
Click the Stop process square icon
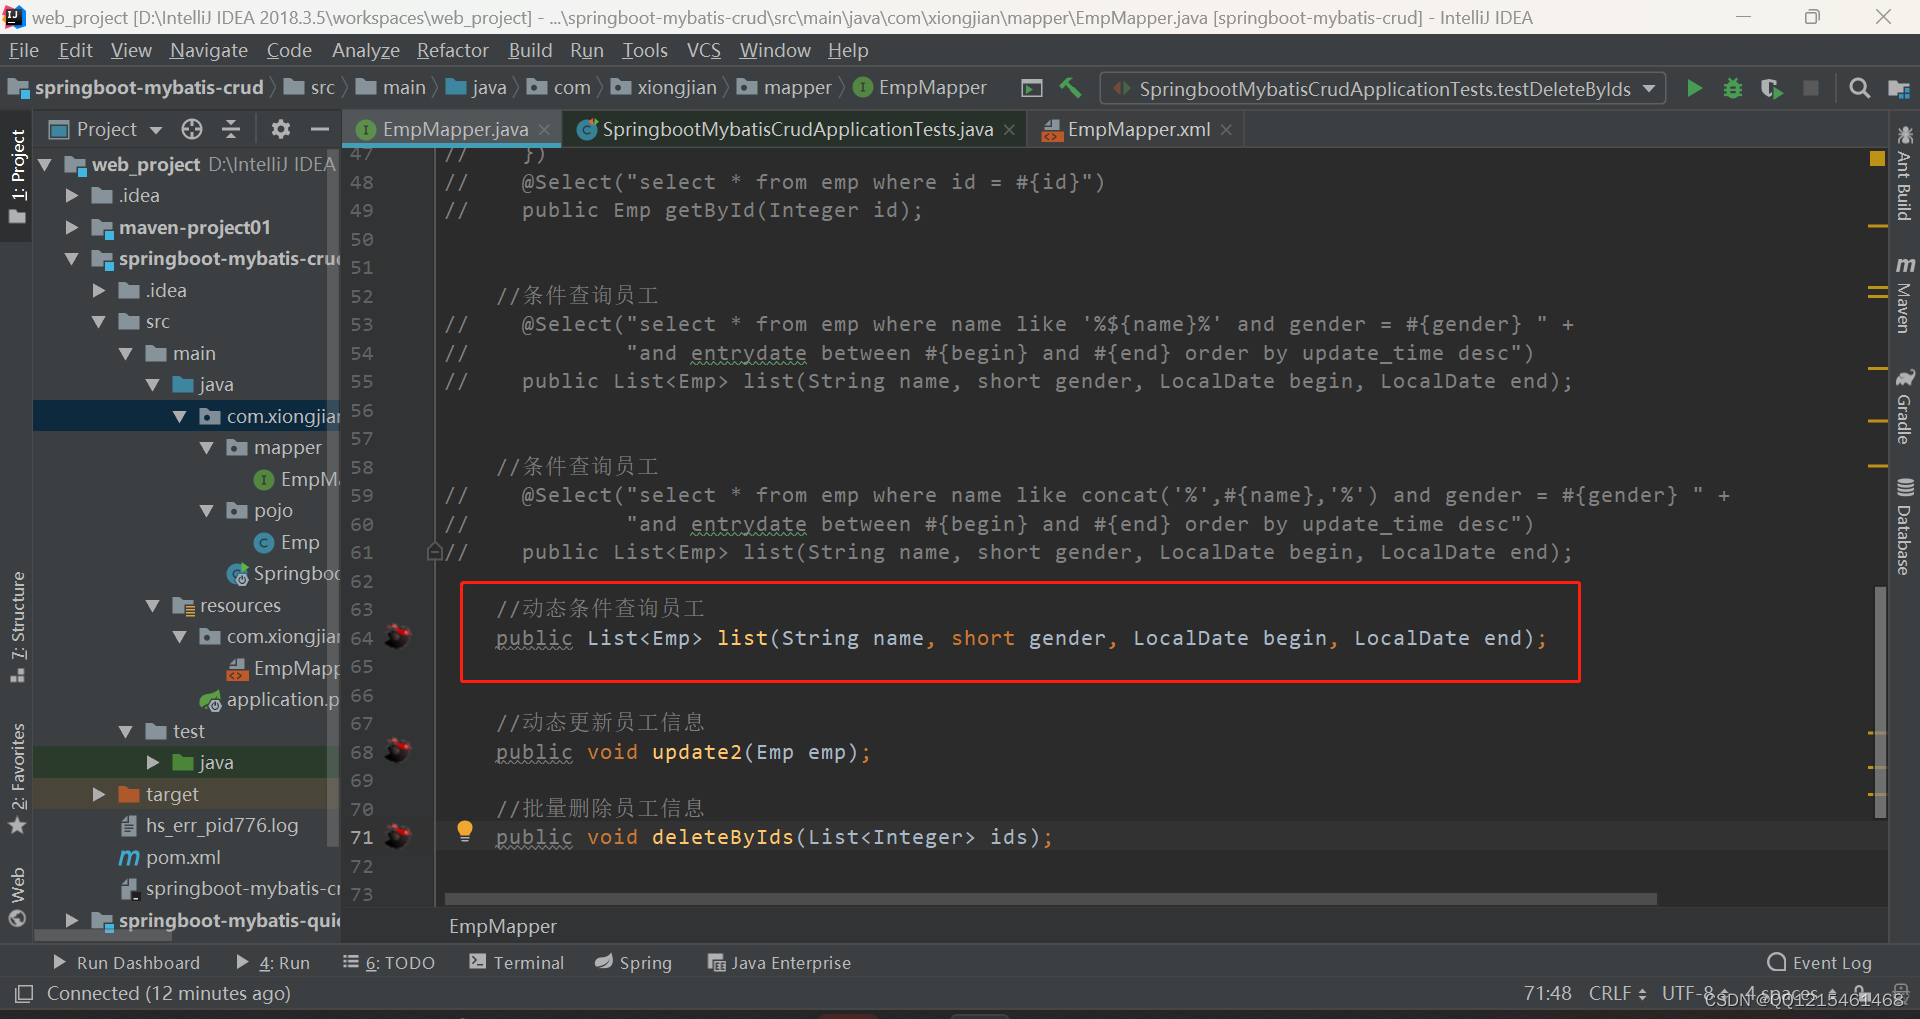coord(1810,88)
